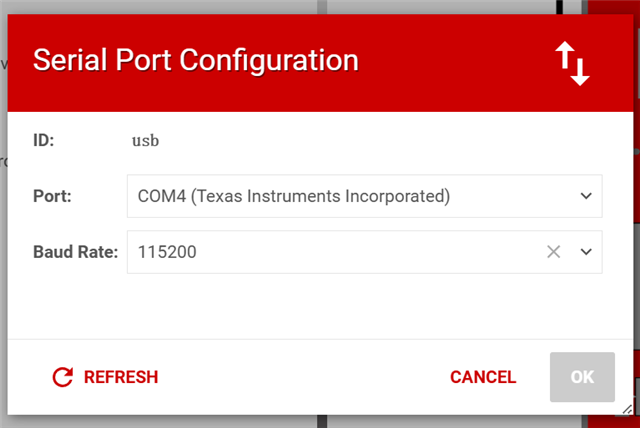The height and width of the screenshot is (428, 640).
Task: Open the Baud Rate dropdown chevron
Action: 586,252
